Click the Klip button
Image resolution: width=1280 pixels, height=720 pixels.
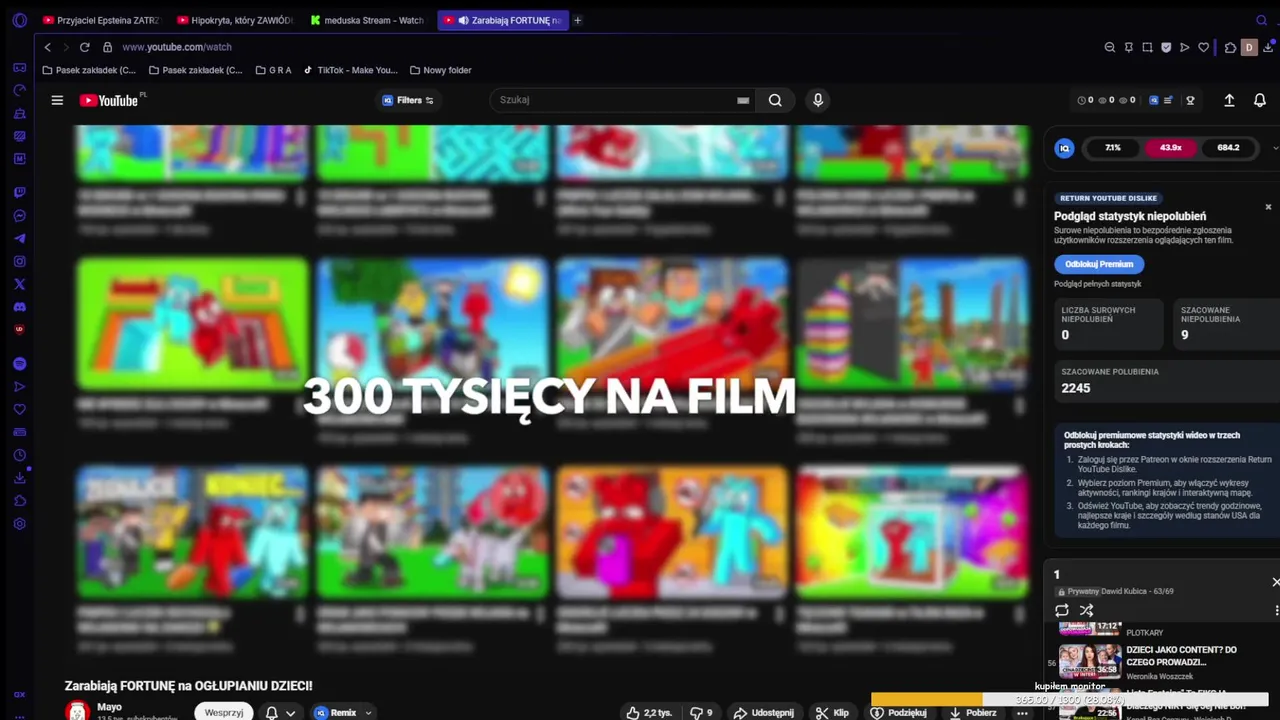pyautogui.click(x=832, y=713)
